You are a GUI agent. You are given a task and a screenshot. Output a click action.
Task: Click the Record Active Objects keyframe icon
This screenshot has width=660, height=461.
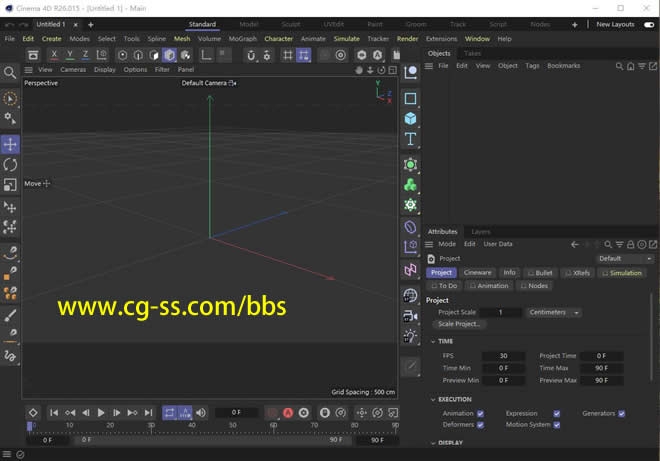tap(271, 412)
